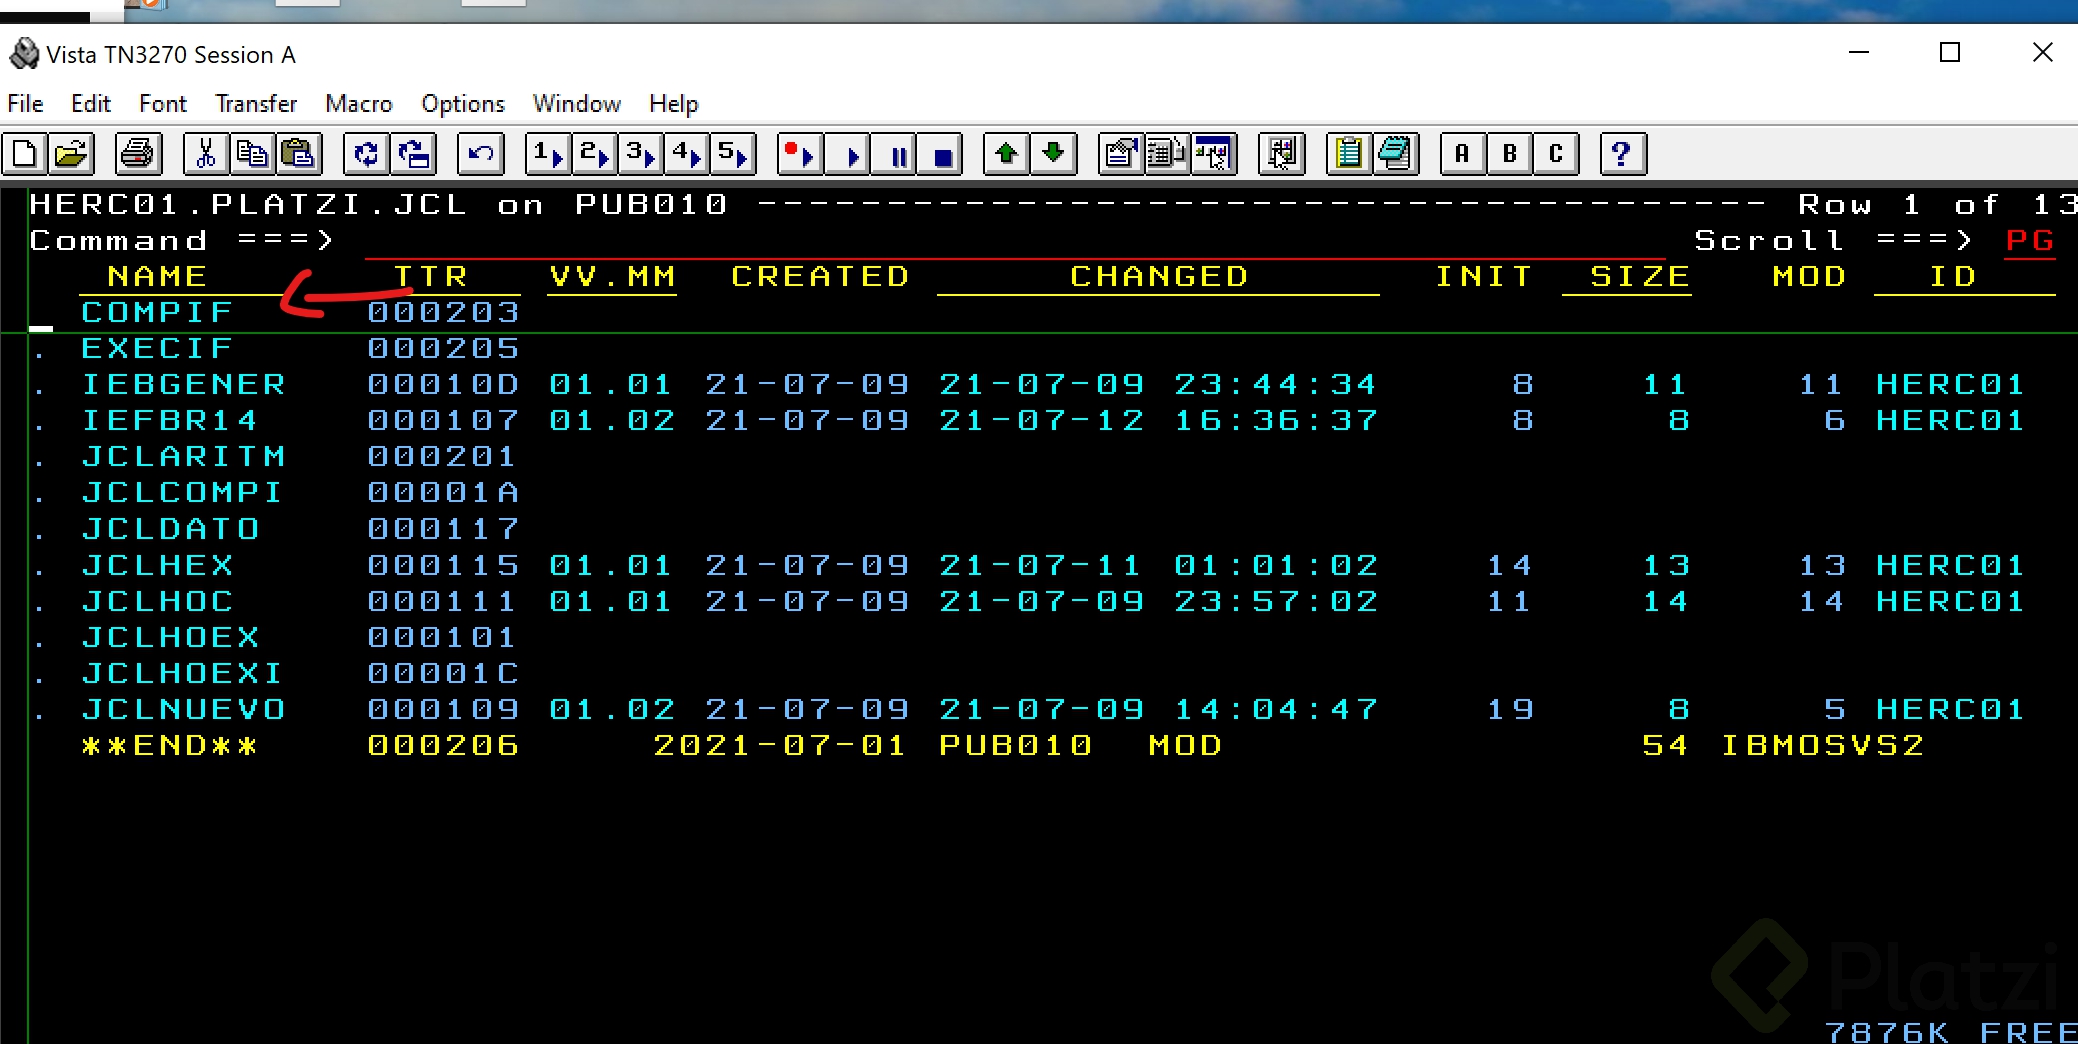
Task: Stop the macro with the square button
Action: point(941,154)
